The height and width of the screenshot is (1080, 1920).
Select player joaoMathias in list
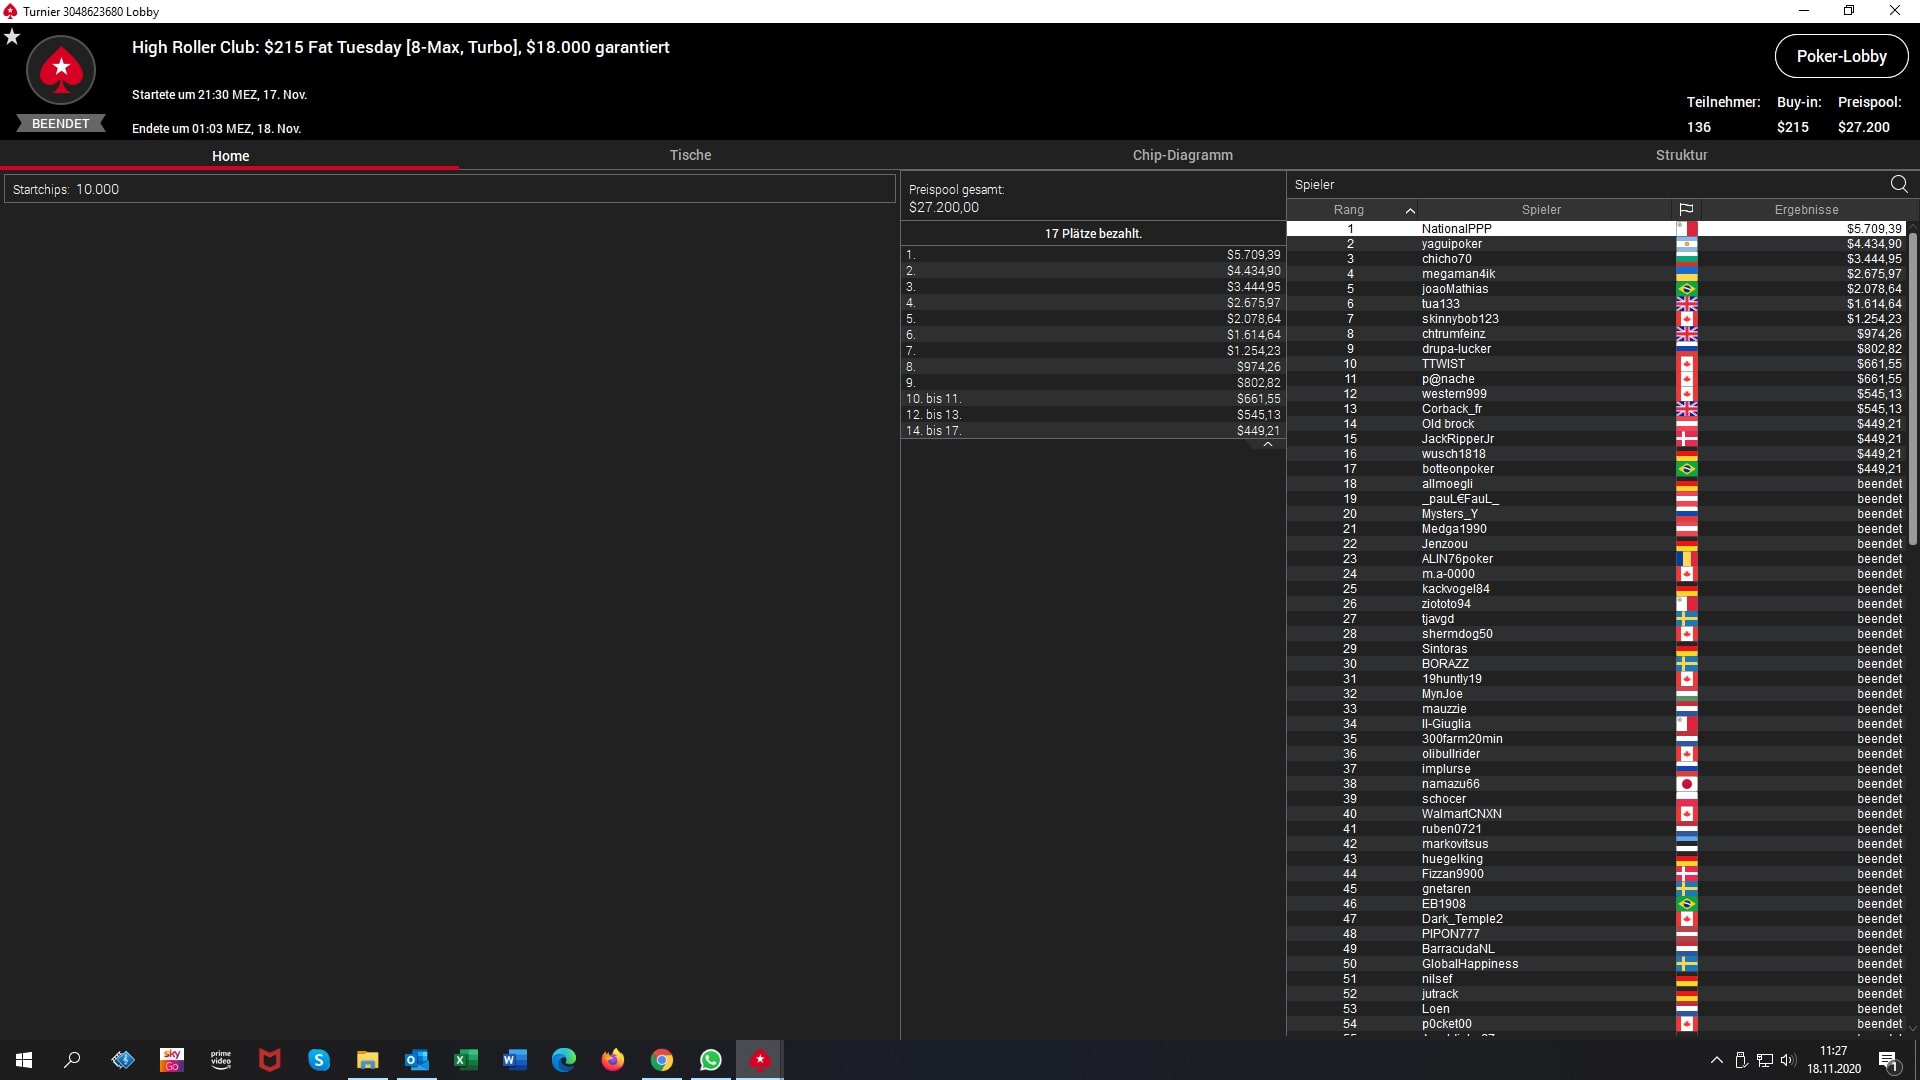click(x=1596, y=289)
